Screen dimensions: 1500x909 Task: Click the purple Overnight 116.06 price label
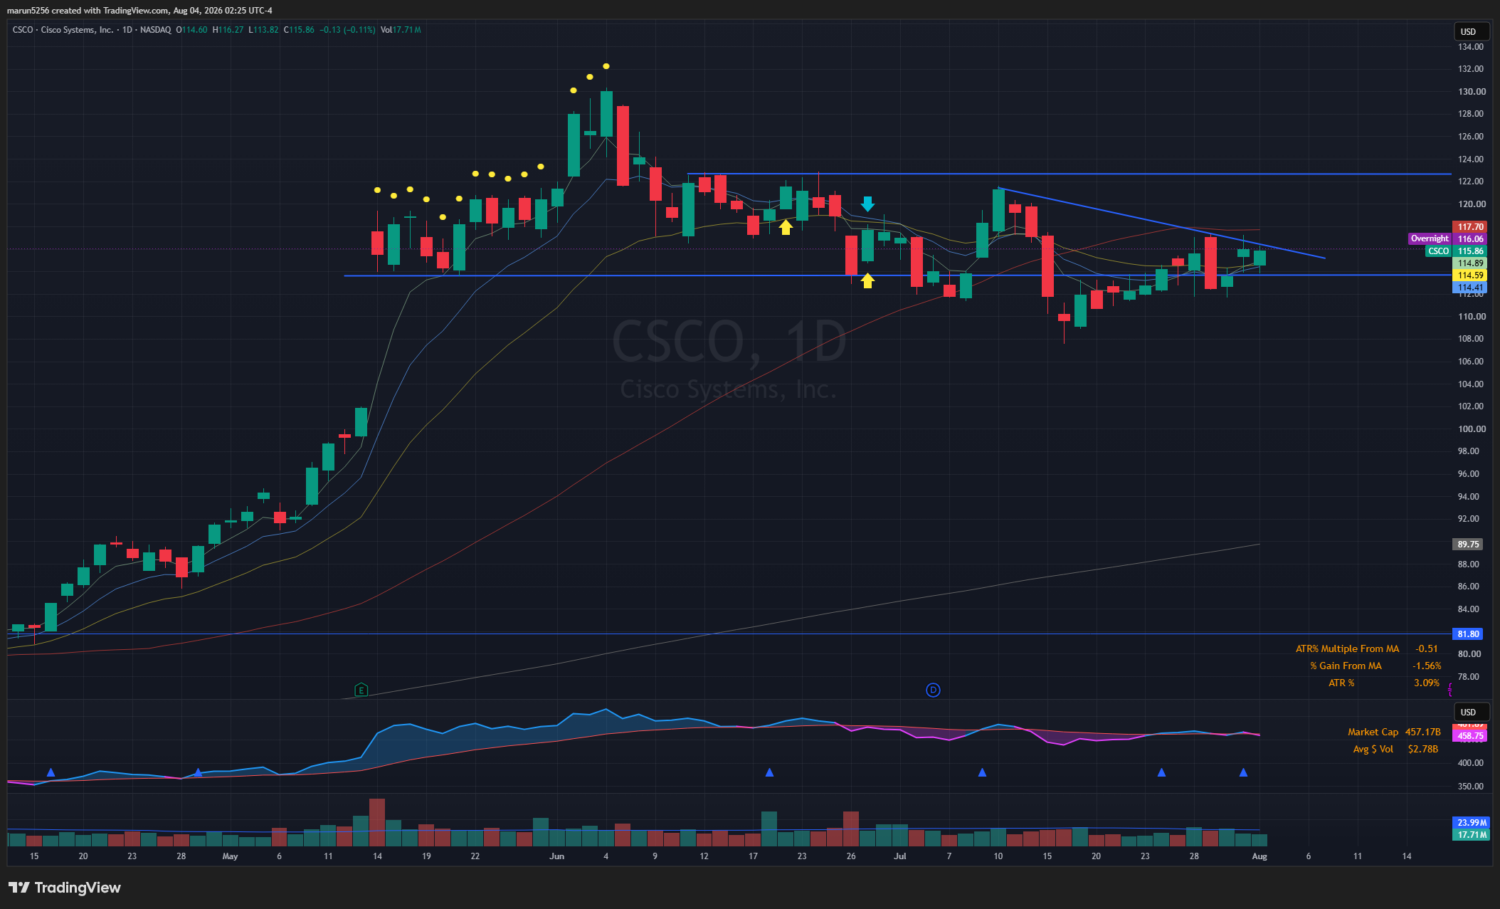tap(1448, 239)
